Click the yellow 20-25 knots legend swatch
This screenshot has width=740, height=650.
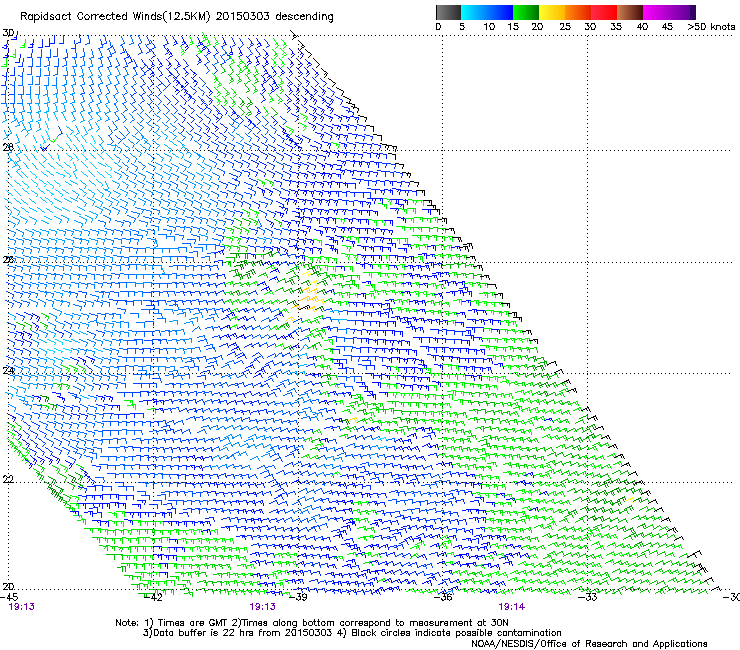552,12
